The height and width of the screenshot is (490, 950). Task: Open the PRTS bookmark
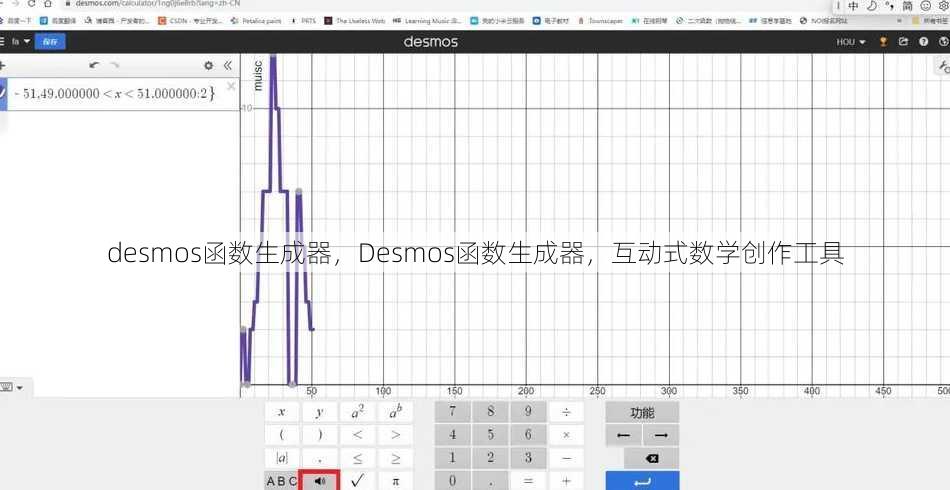304,21
